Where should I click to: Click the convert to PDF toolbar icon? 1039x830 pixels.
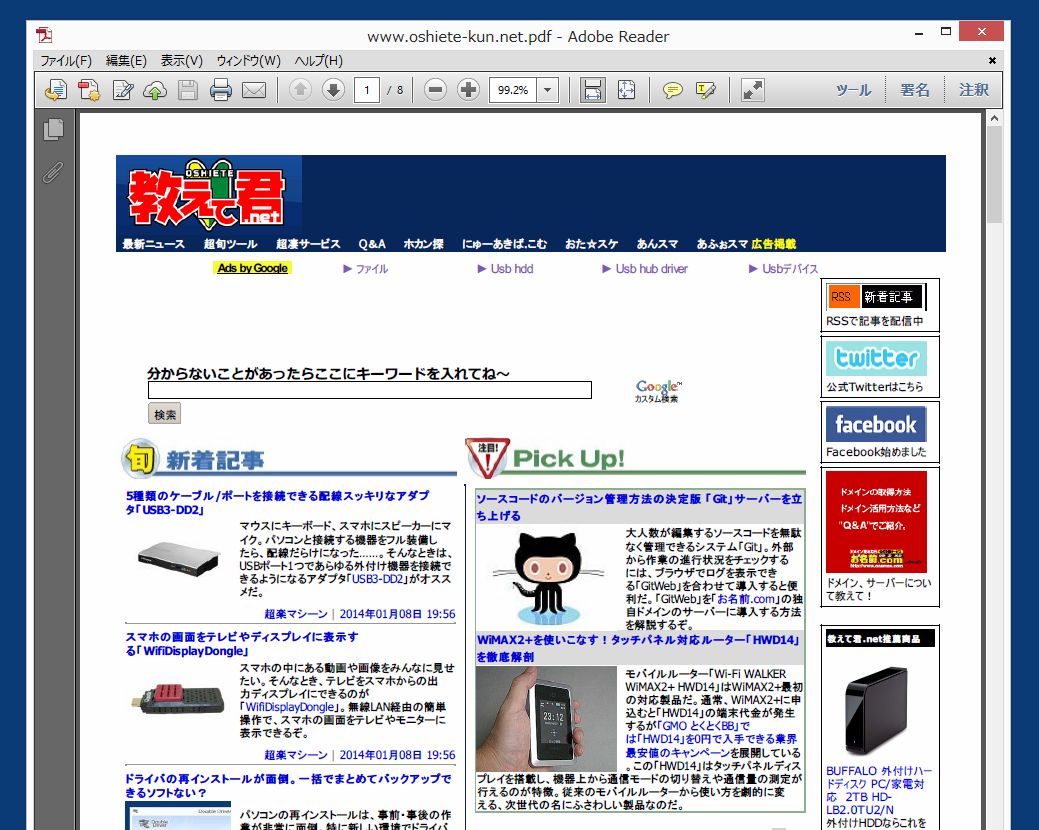tap(89, 89)
